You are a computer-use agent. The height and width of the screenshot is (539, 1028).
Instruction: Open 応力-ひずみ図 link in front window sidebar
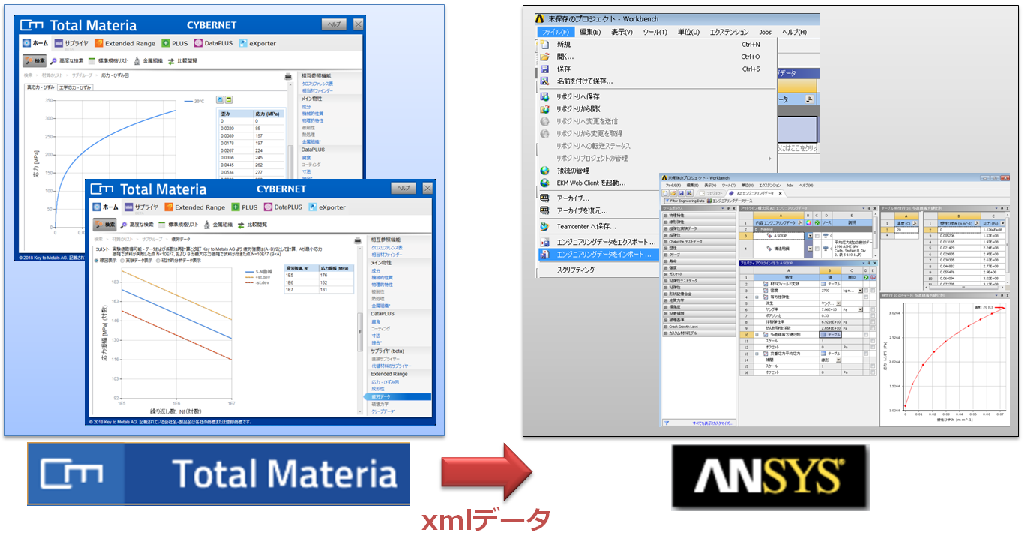point(385,382)
